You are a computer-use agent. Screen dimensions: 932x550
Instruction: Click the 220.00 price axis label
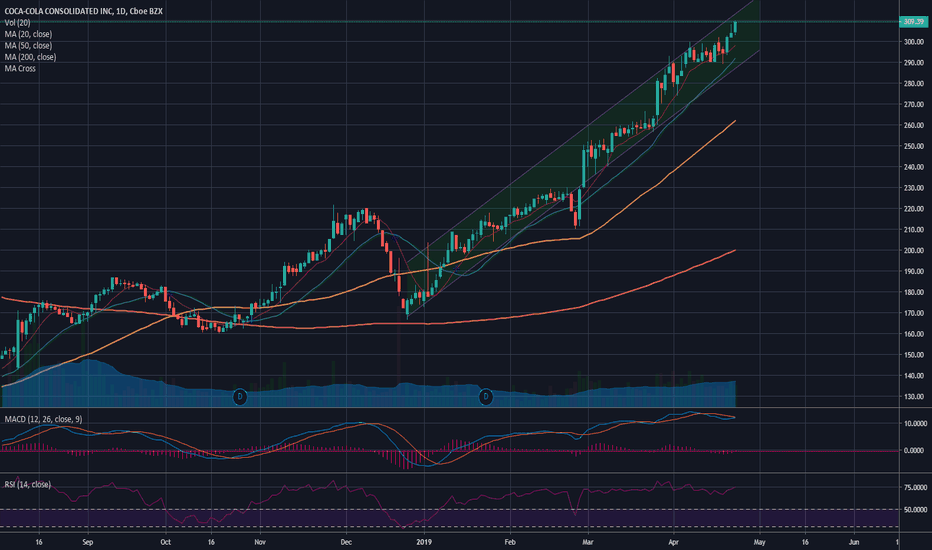coord(914,209)
